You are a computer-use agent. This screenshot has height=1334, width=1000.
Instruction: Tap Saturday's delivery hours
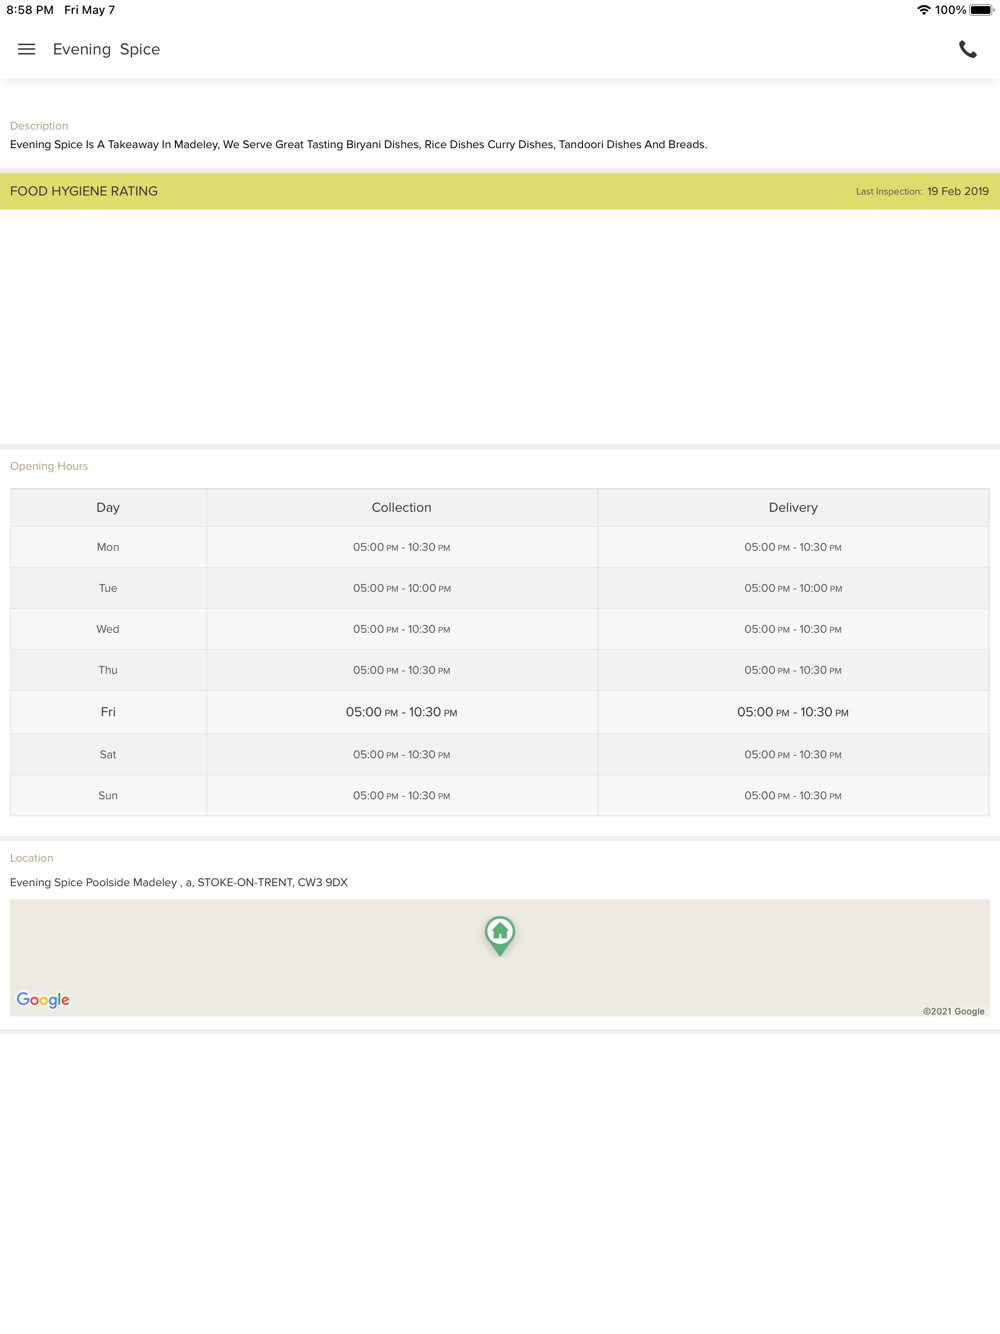(x=793, y=755)
